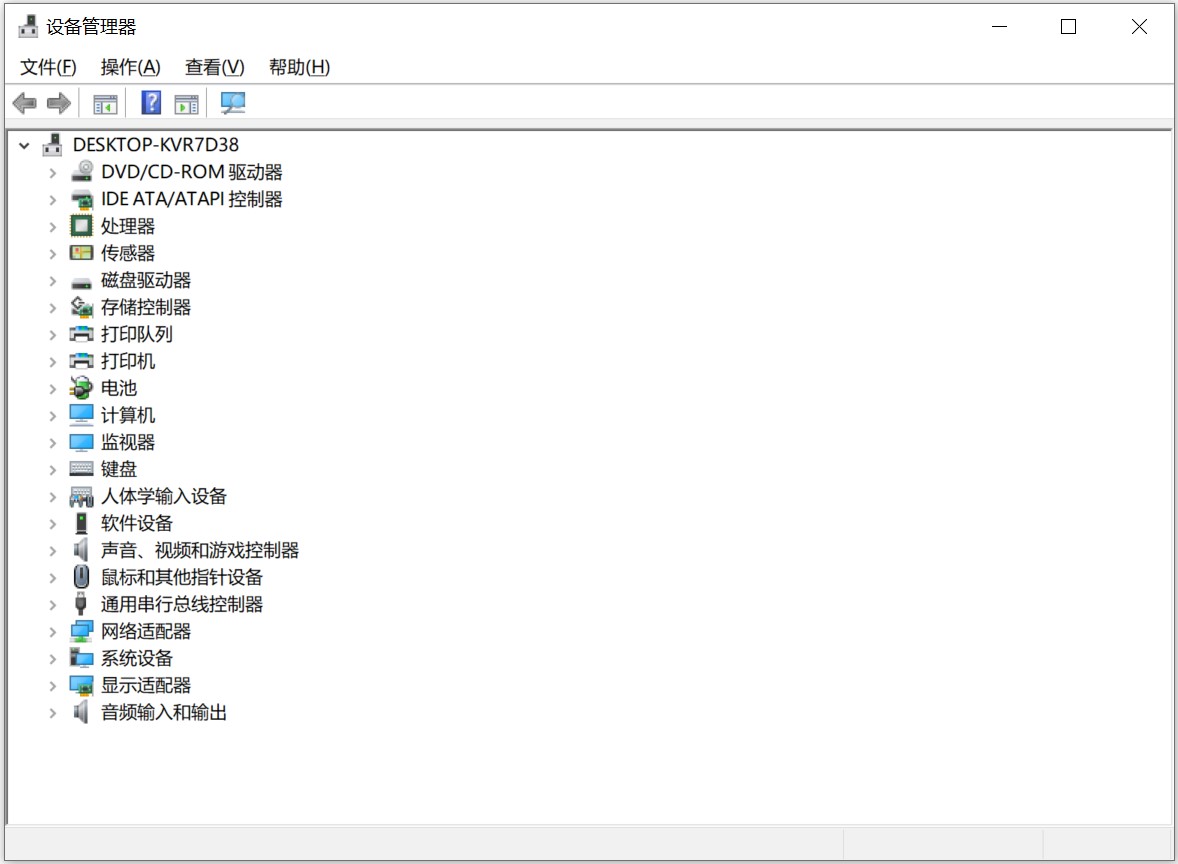Screen dimensions: 1178x864
Task: Select the 监视器 label
Action: point(128,443)
